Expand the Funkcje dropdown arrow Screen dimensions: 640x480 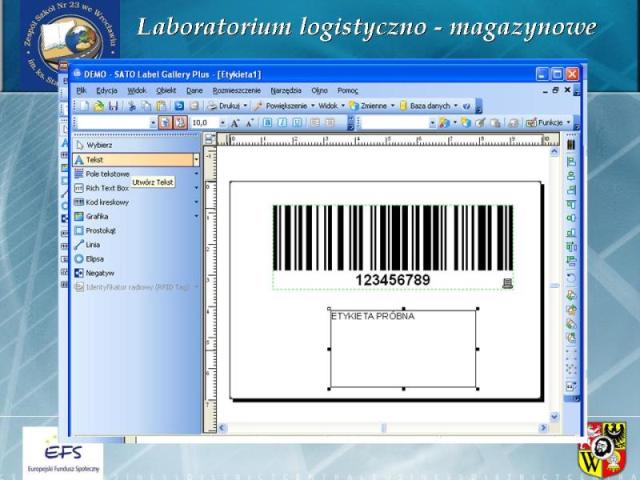(568, 122)
